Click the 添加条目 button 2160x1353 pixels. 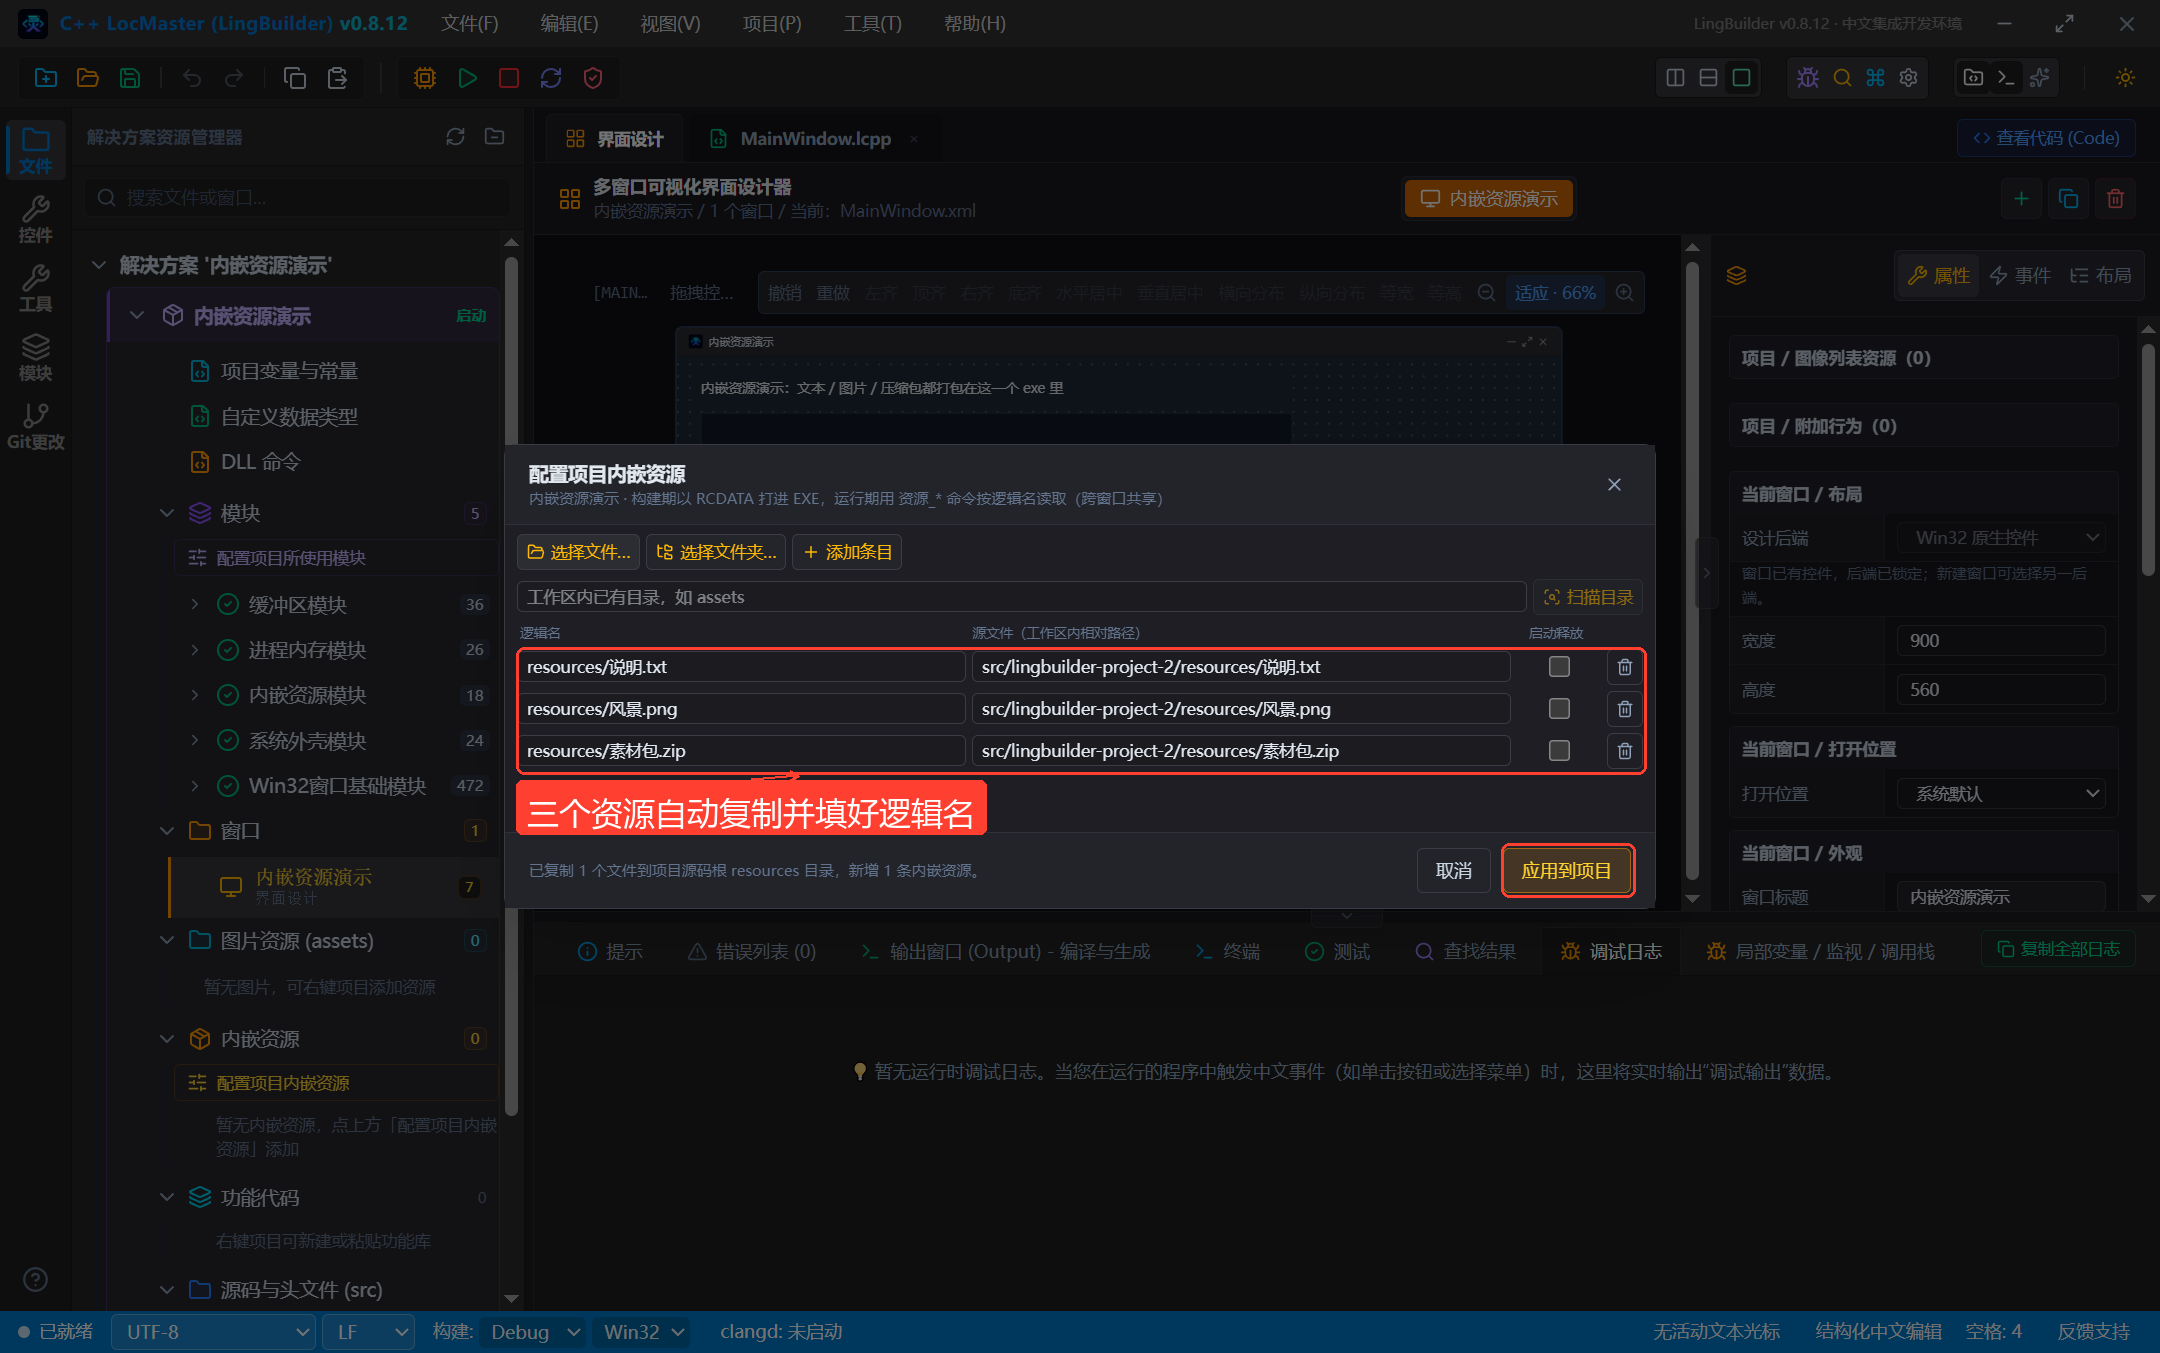pyautogui.click(x=847, y=552)
